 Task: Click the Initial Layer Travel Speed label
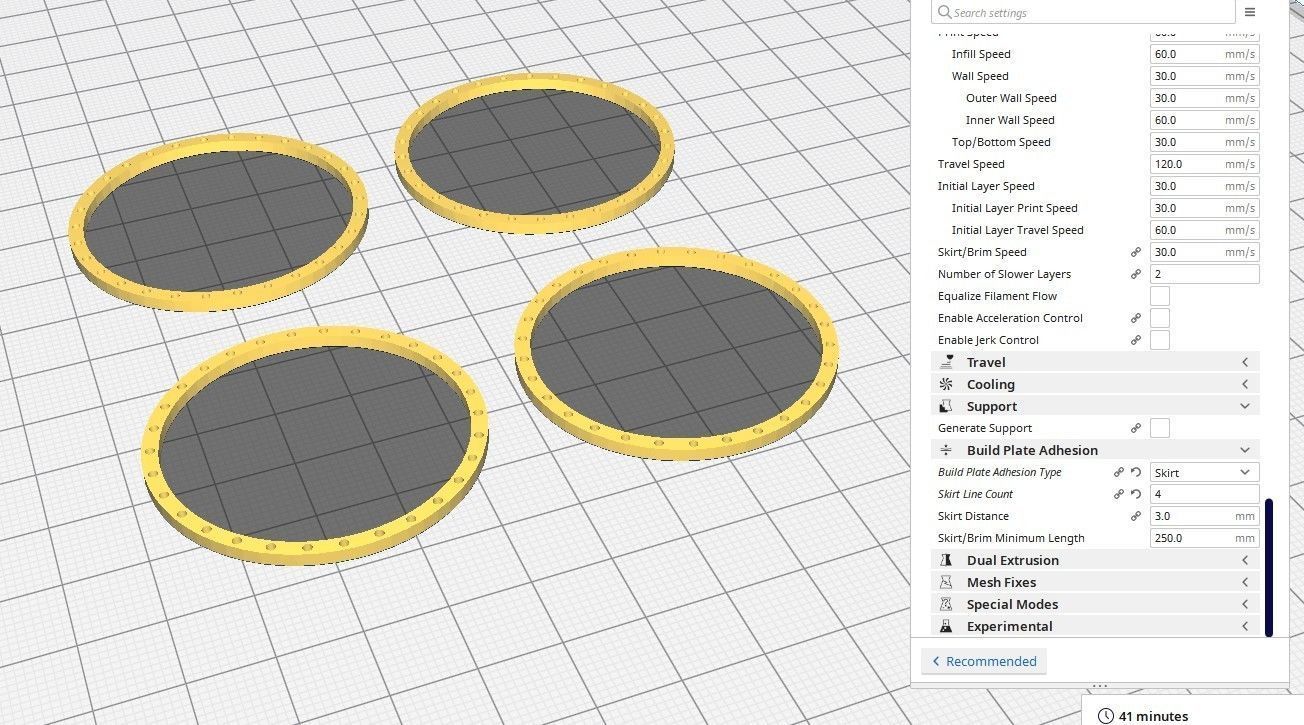1018,230
